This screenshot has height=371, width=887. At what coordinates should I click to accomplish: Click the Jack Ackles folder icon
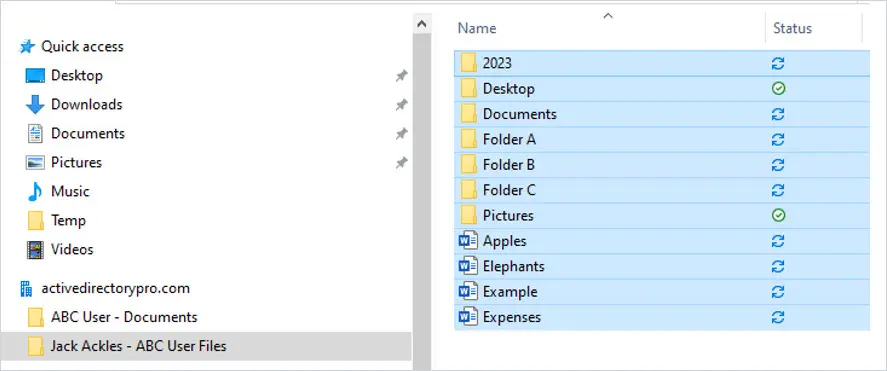click(x=36, y=346)
